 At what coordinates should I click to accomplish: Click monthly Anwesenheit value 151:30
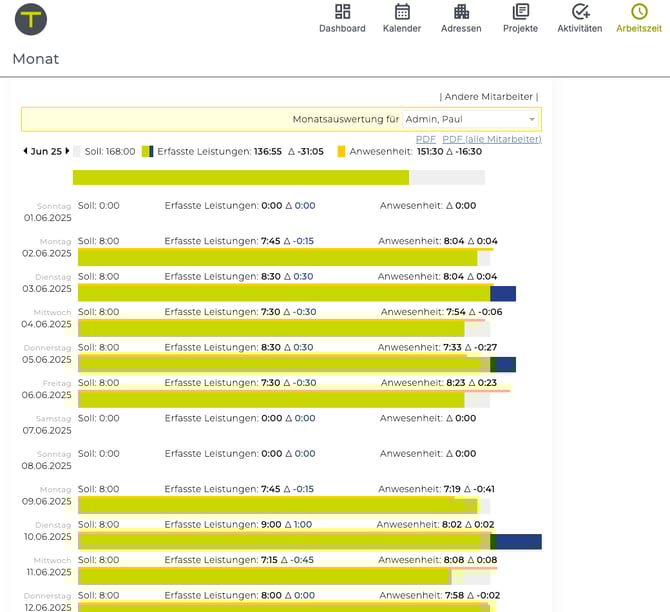430,151
